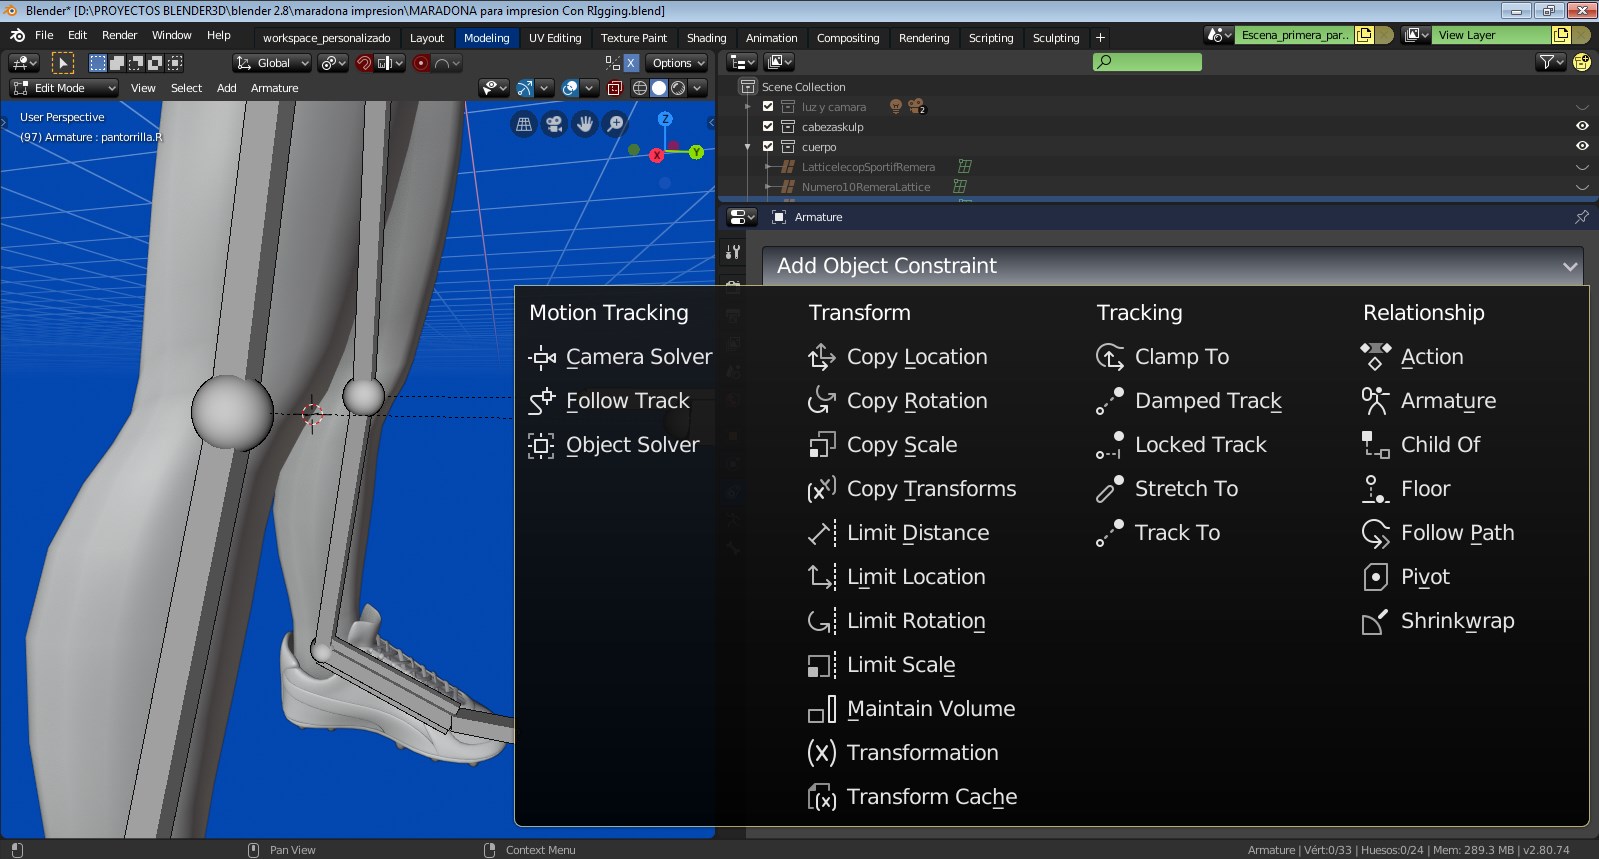Add a Limit Distance constraint
1599x859 pixels.
coord(898,533)
